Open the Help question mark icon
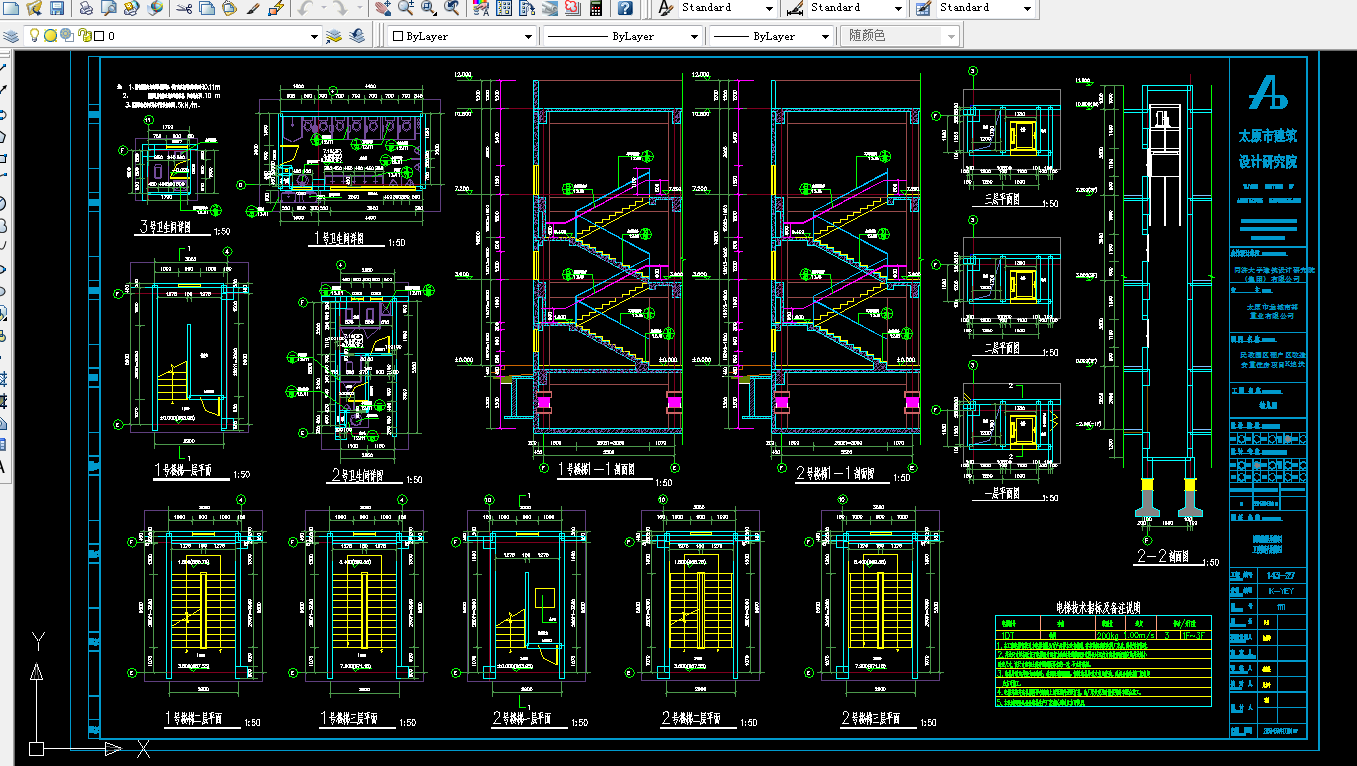1357x766 pixels. click(624, 8)
